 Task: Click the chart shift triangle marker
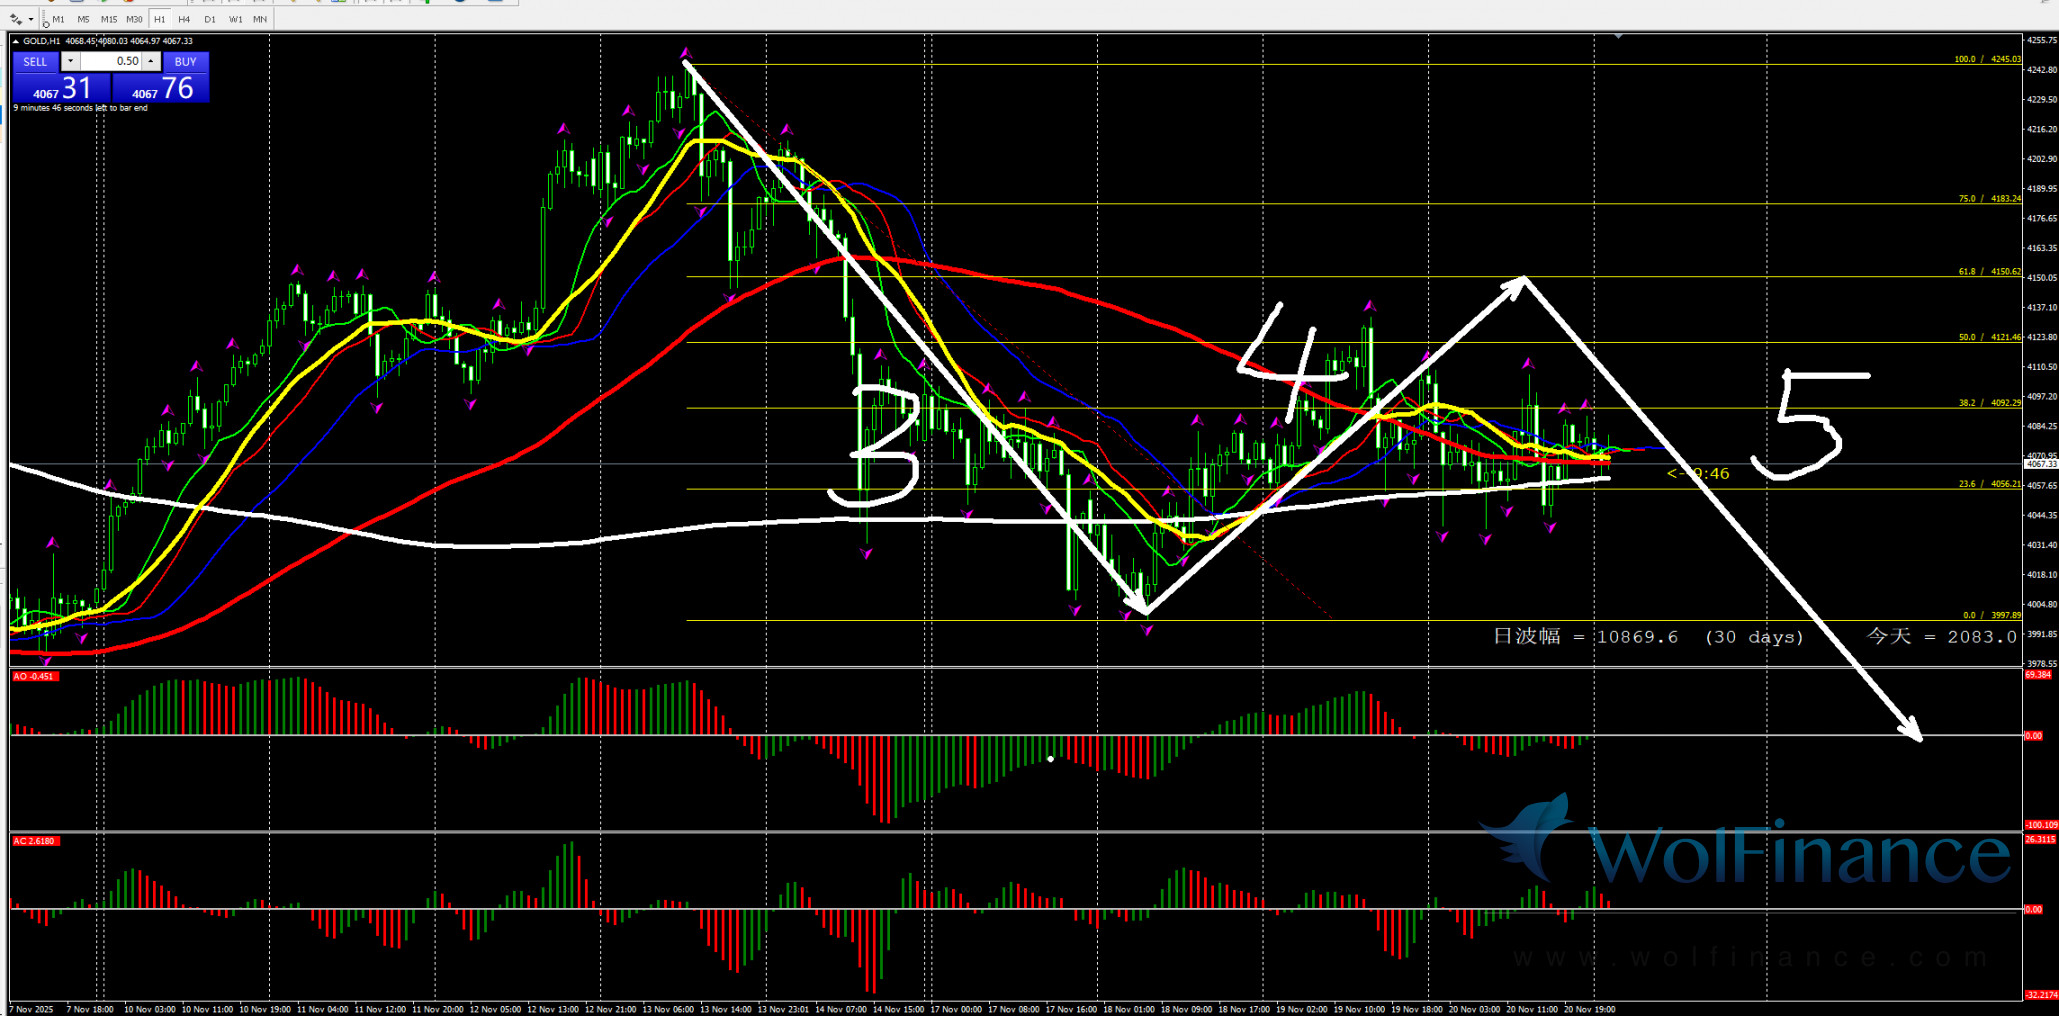1617,36
